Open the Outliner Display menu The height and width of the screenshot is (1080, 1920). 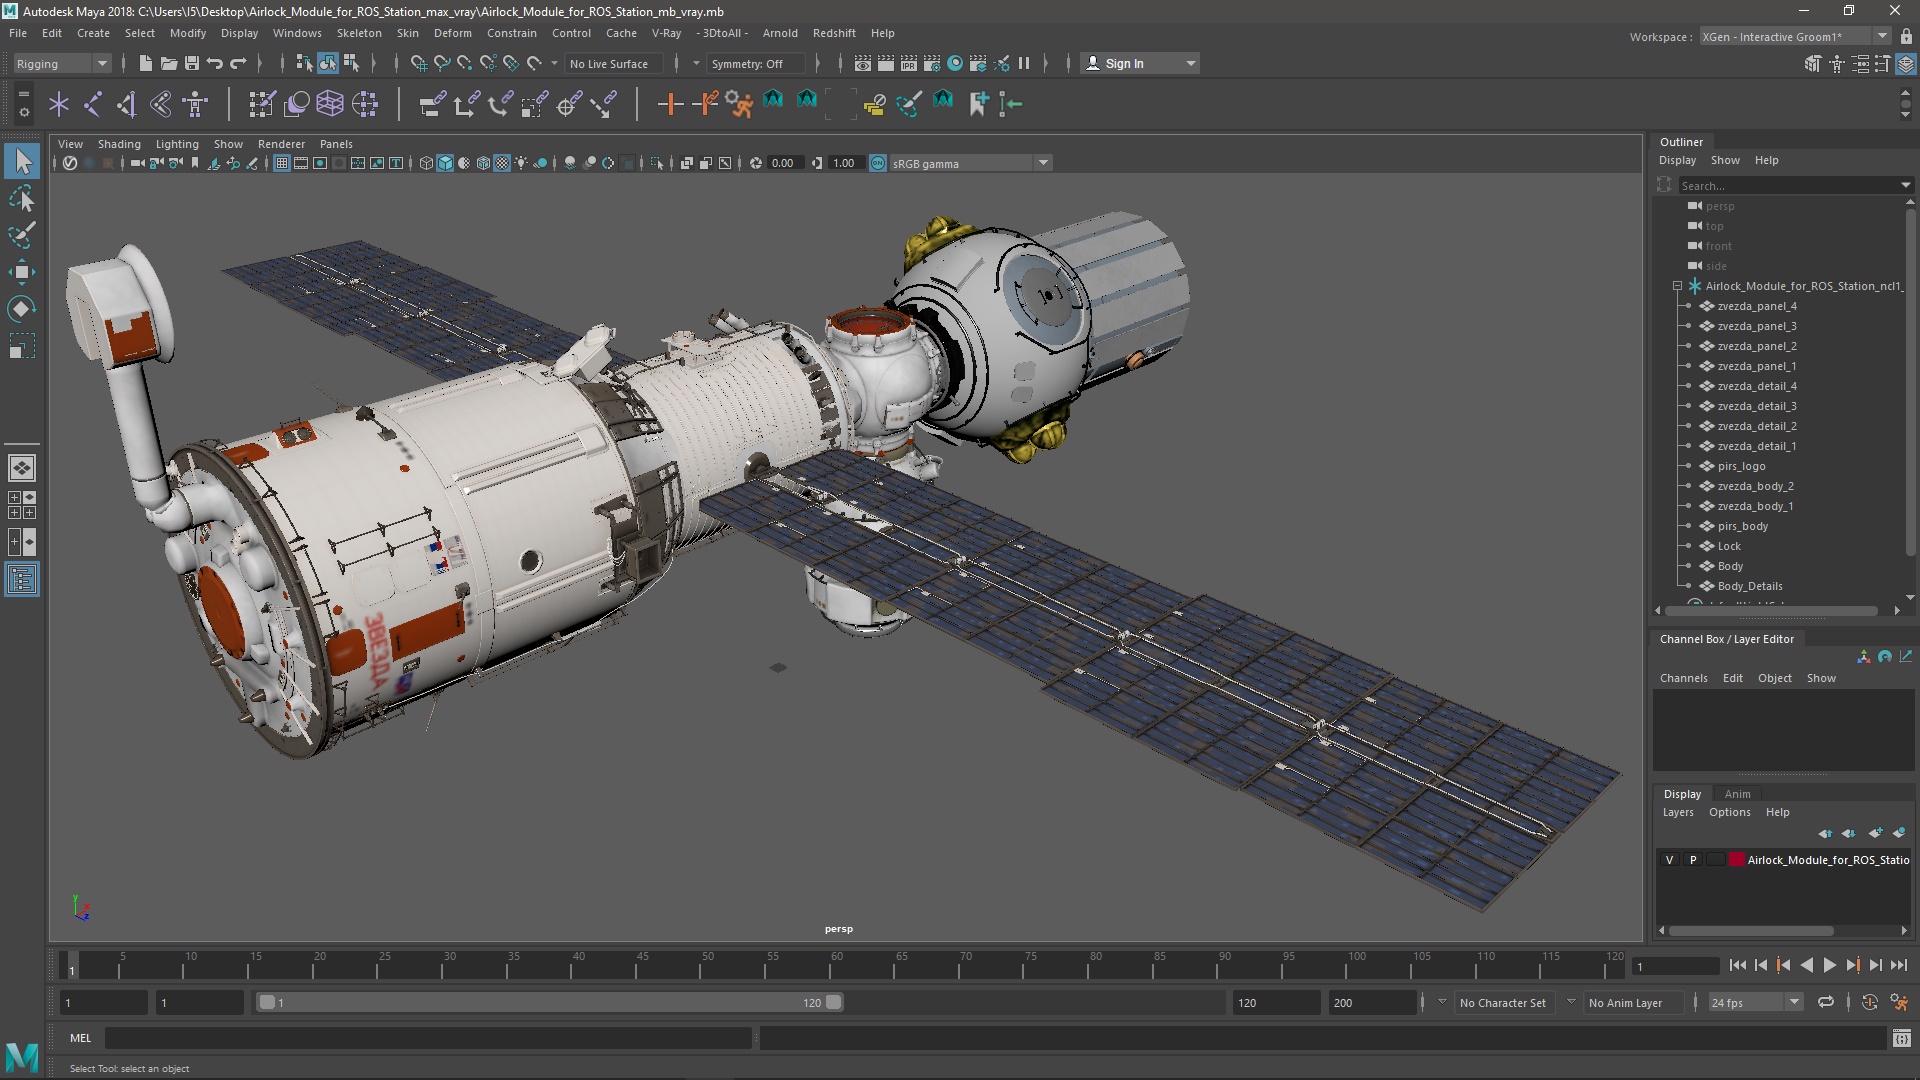pyautogui.click(x=1677, y=160)
